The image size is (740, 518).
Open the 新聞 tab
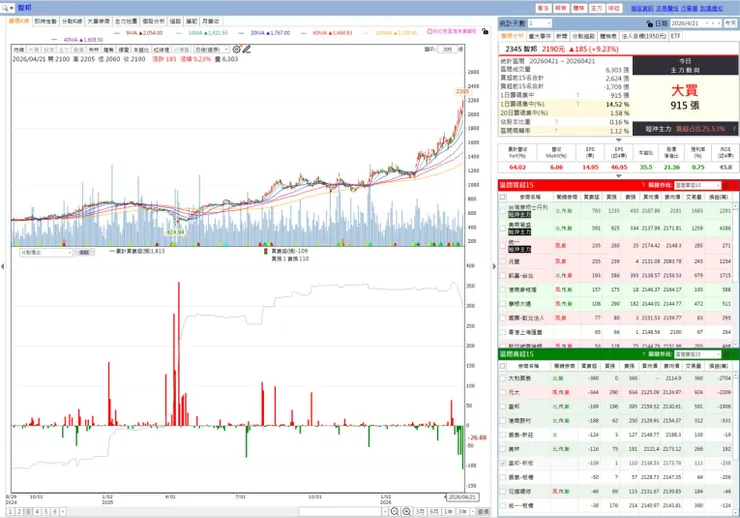[561, 36]
